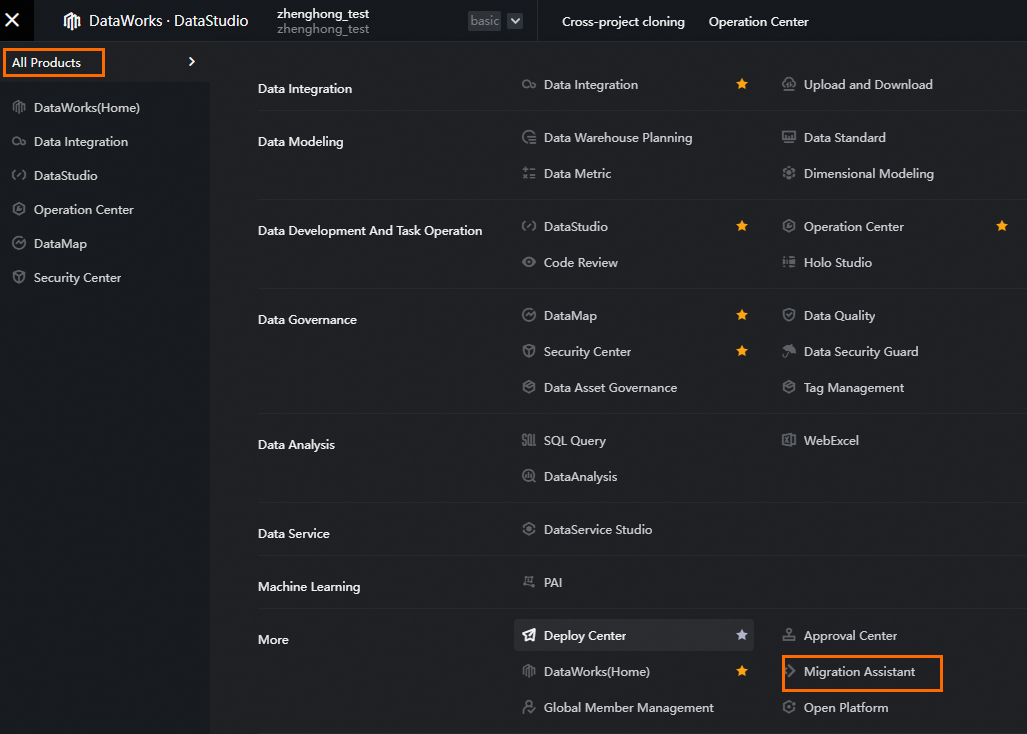This screenshot has height=734, width=1027.
Task: Open Security Center in the left sidebar
Action: click(77, 278)
